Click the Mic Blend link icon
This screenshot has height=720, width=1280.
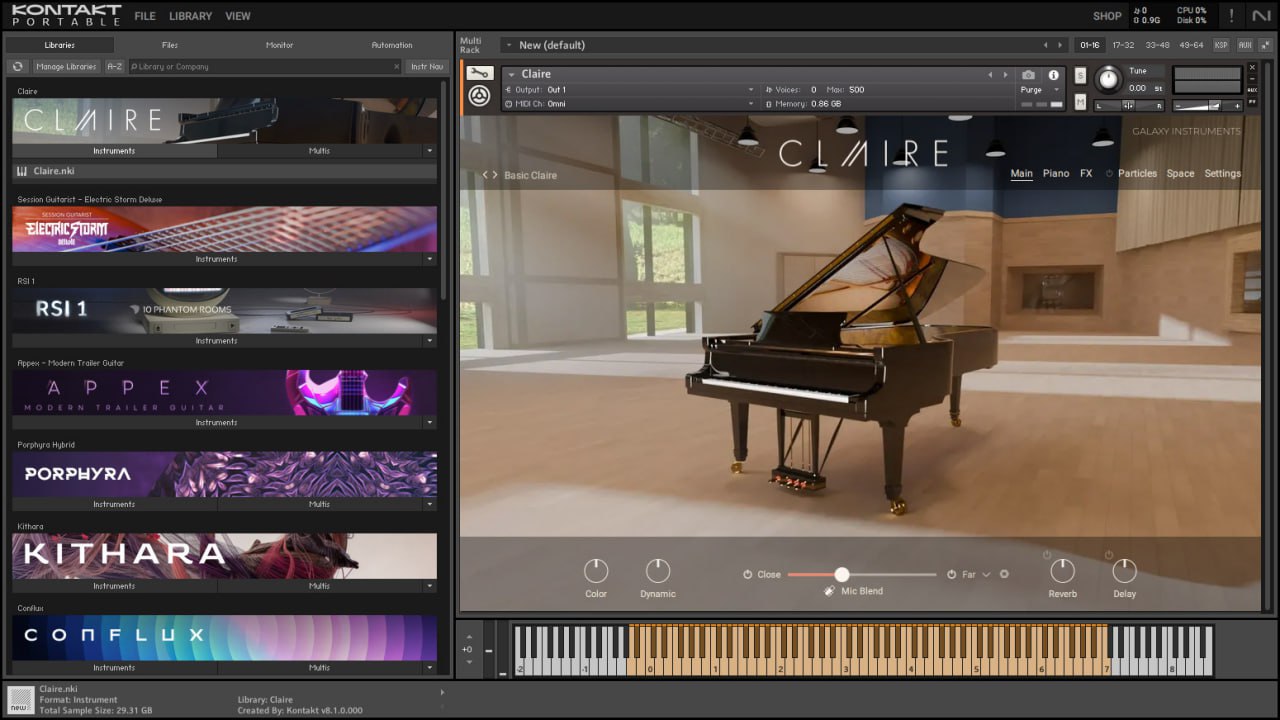pos(829,591)
